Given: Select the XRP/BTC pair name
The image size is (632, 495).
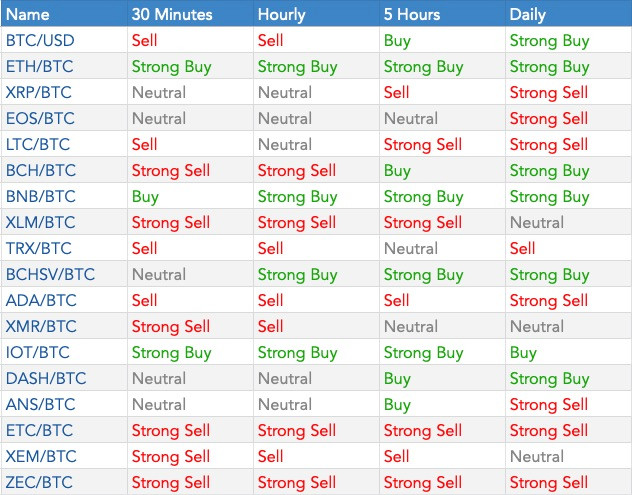Looking at the screenshot, I should [39, 92].
